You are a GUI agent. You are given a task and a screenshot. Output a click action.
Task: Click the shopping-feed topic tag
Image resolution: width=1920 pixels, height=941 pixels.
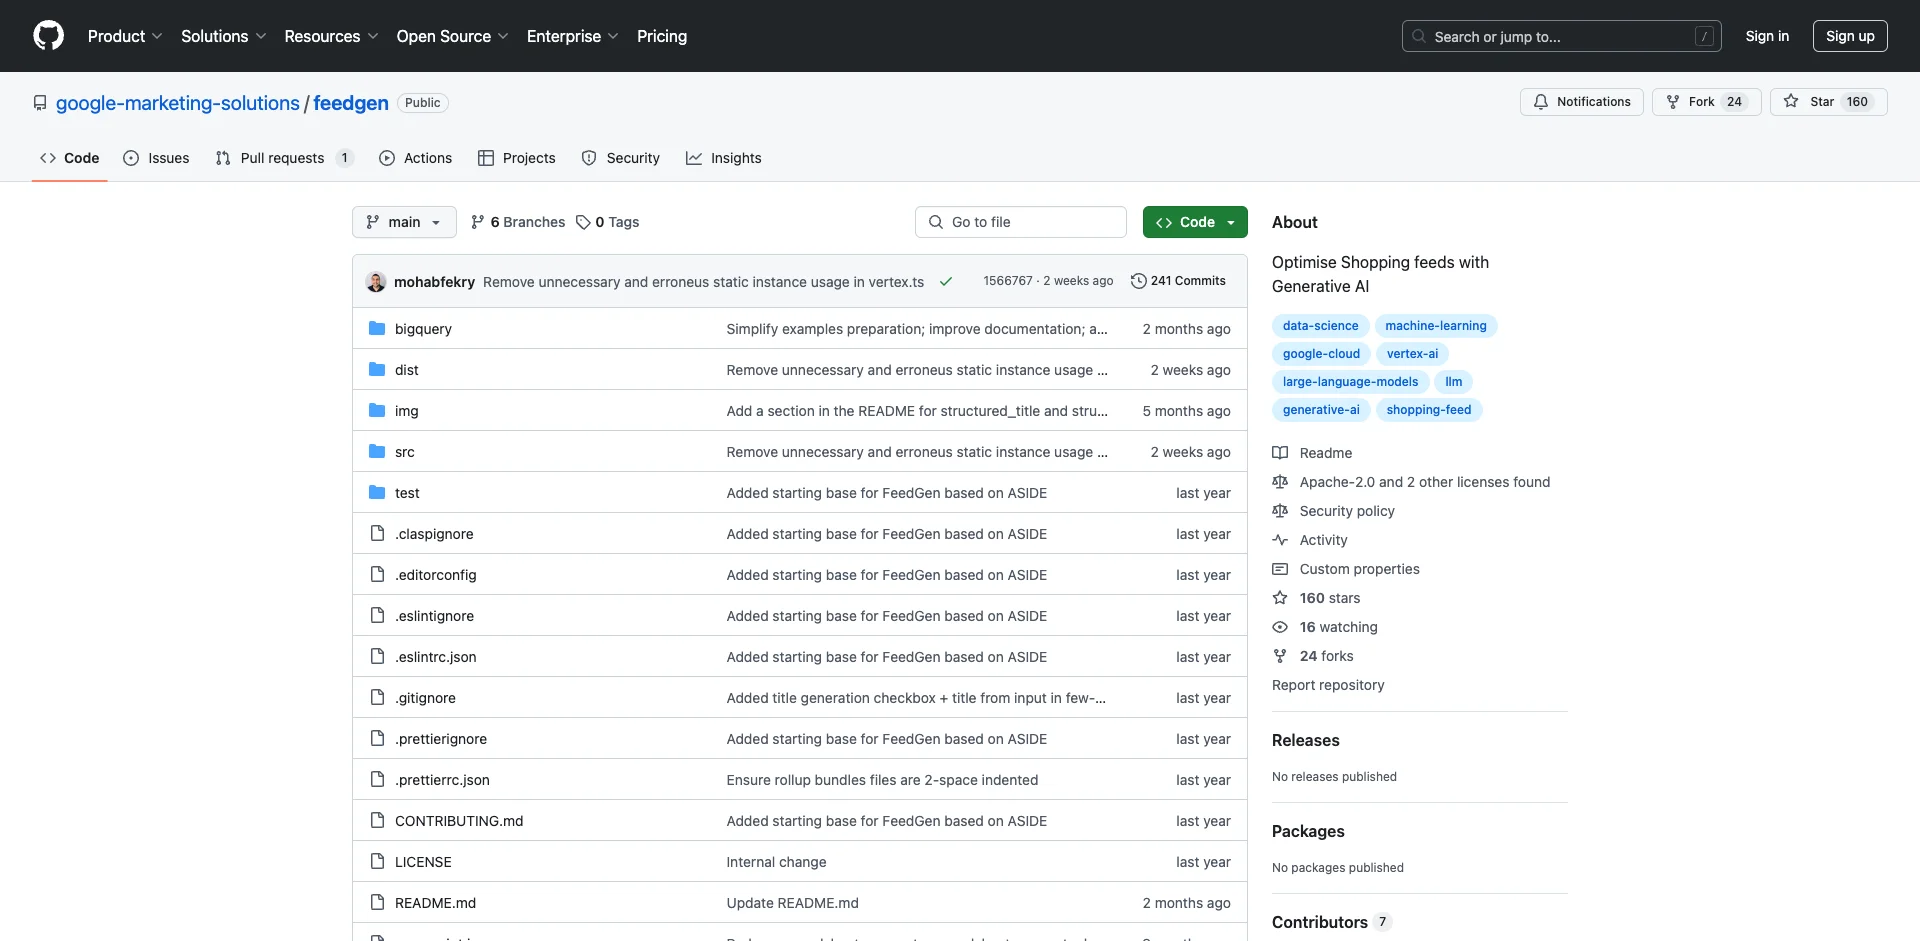click(1428, 410)
